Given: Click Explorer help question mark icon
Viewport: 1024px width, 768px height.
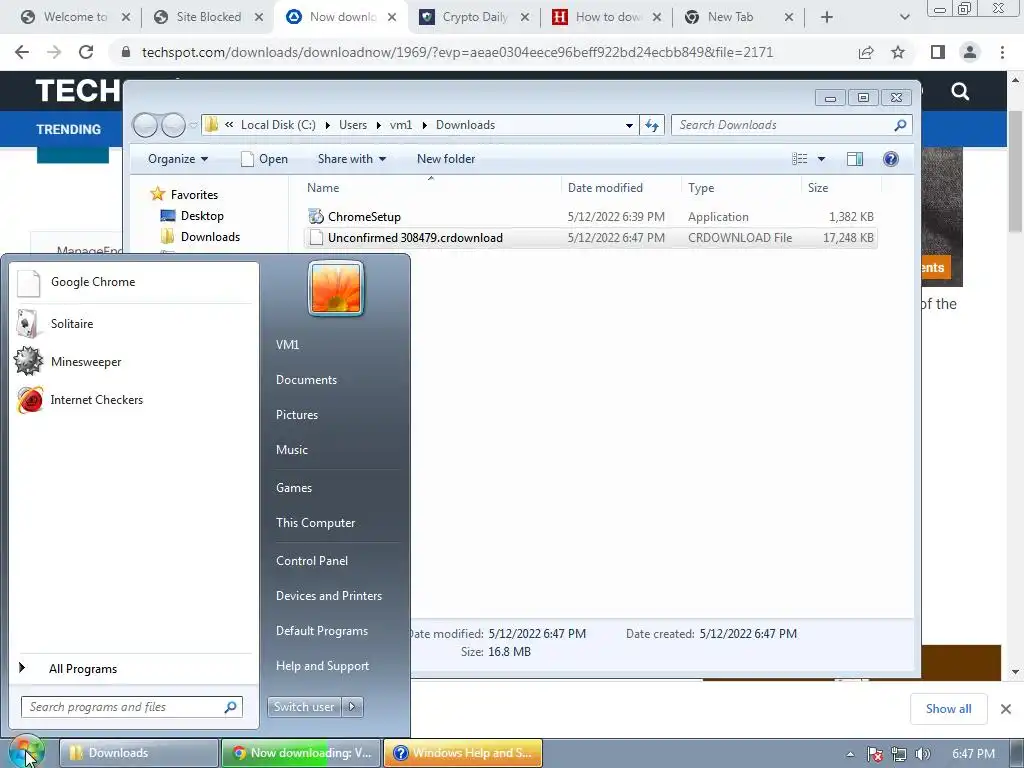Looking at the screenshot, I should (891, 159).
